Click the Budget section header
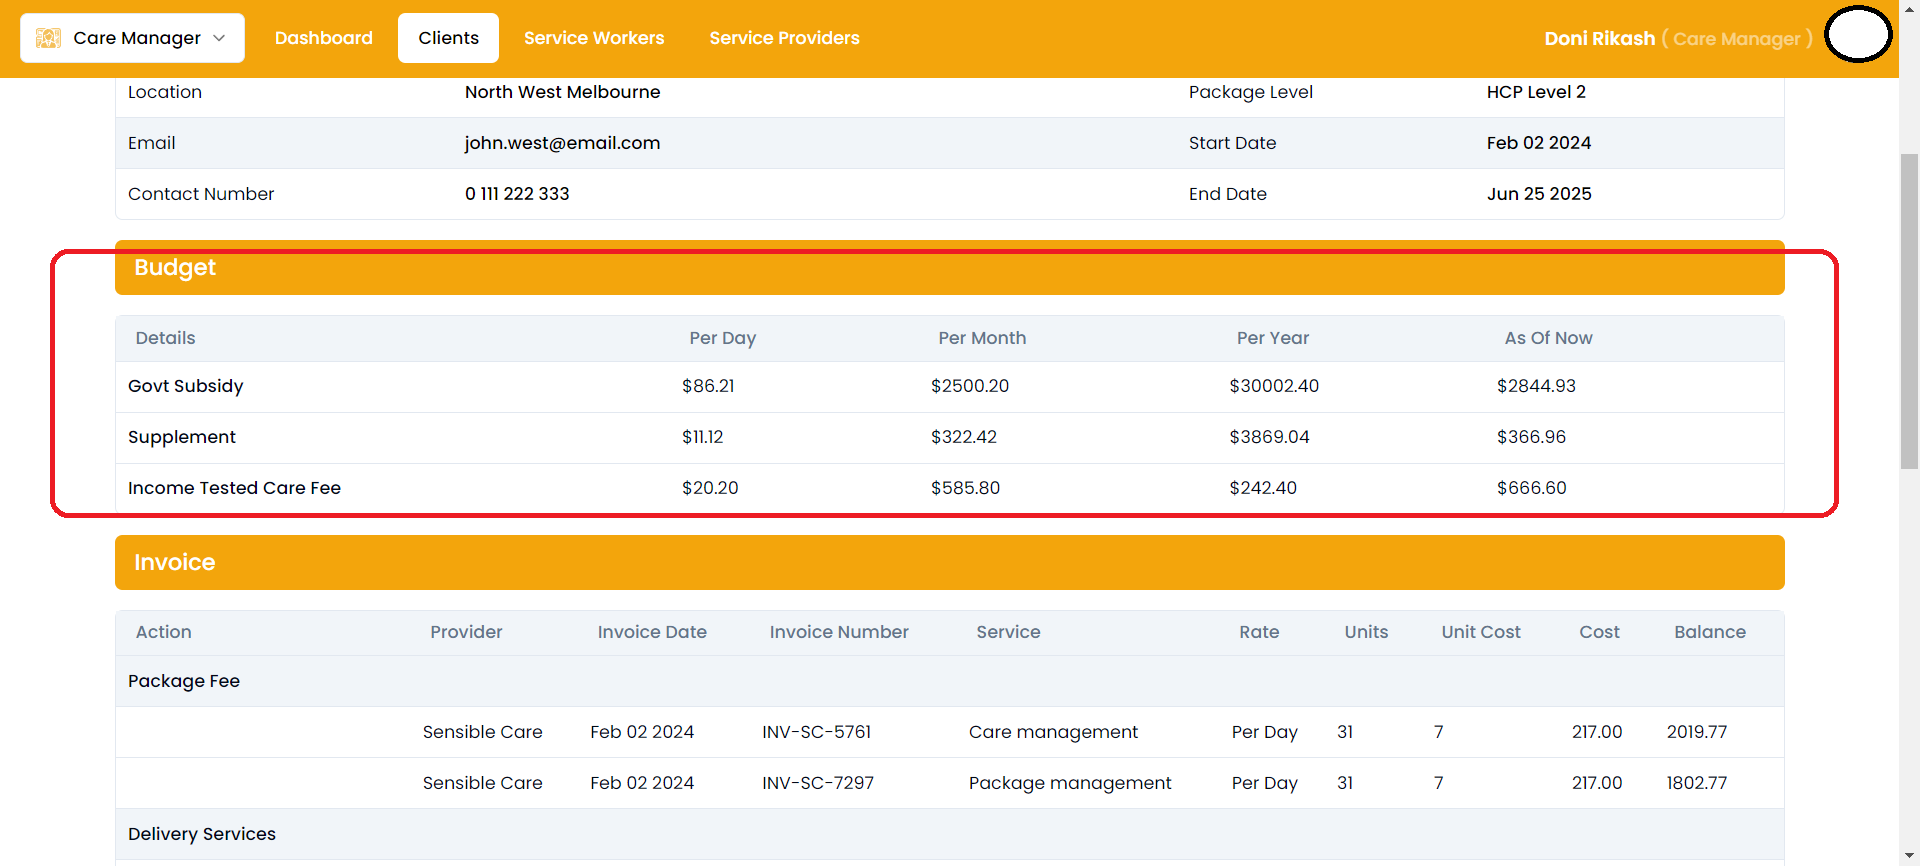Viewport: 1920px width, 866px height. pyautogui.click(x=949, y=268)
